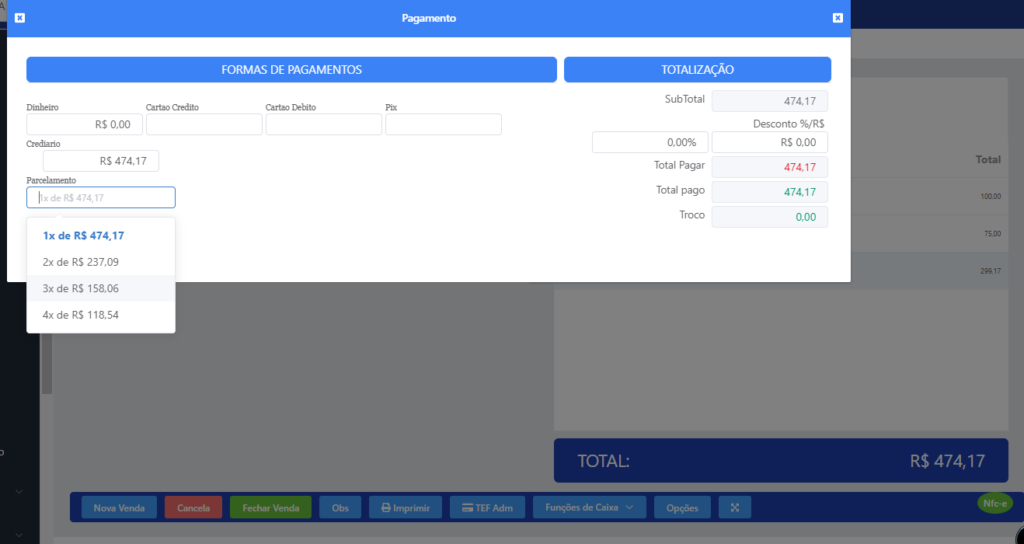Close Pagamento dialog with top-right X
This screenshot has height=544, width=1024.
tap(837, 18)
